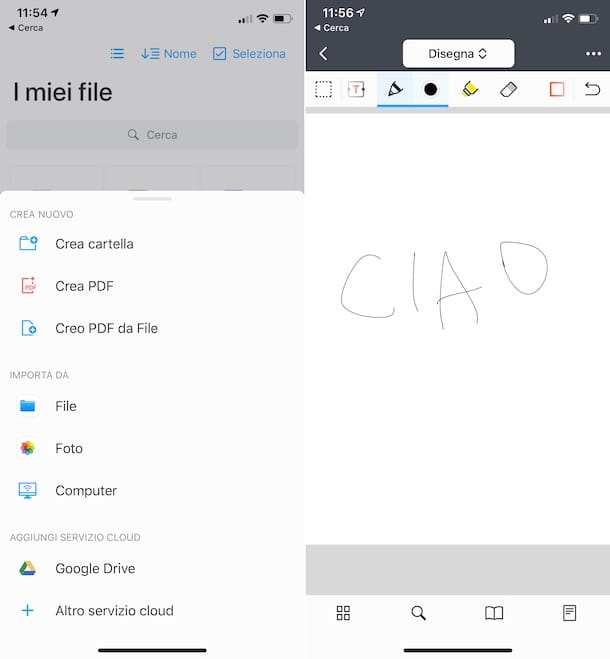The height and width of the screenshot is (659, 610).
Task: Choose the text box tool
Action: click(x=356, y=89)
